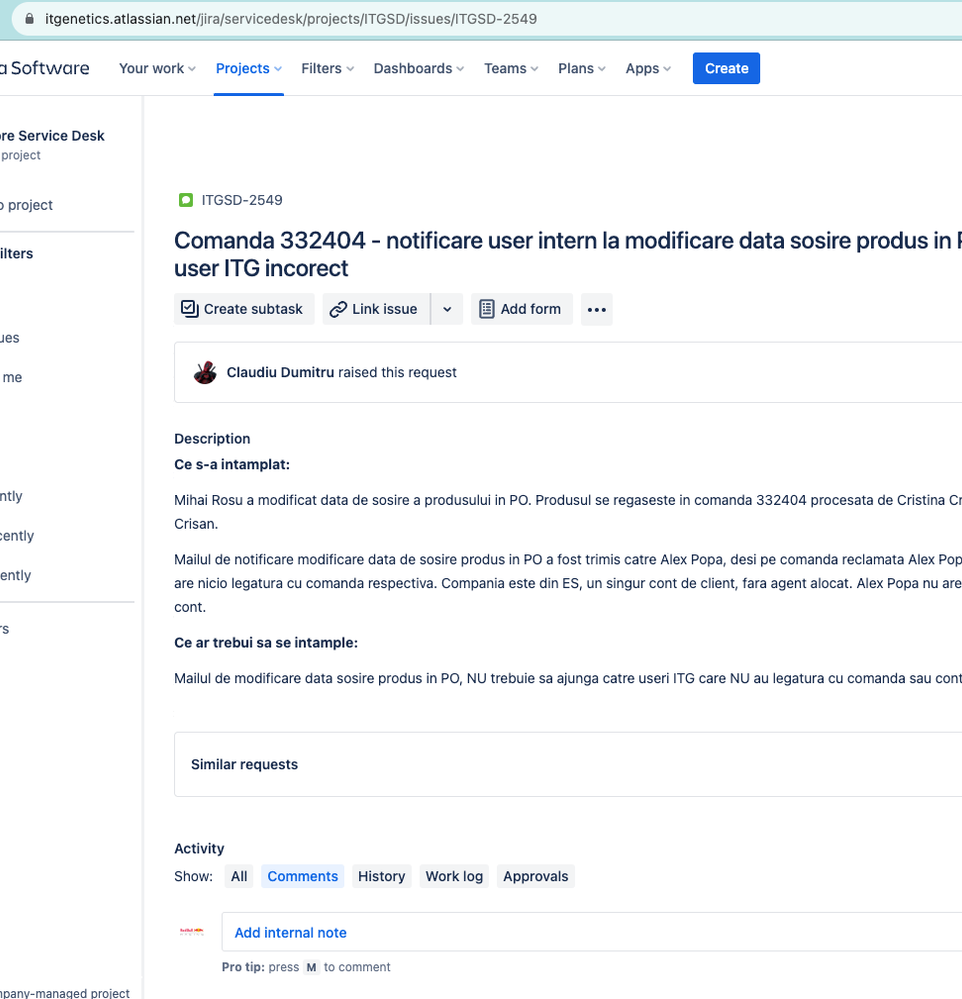Click the chain icon in Link issue
Image resolution: width=962 pixels, height=999 pixels.
[x=338, y=310]
